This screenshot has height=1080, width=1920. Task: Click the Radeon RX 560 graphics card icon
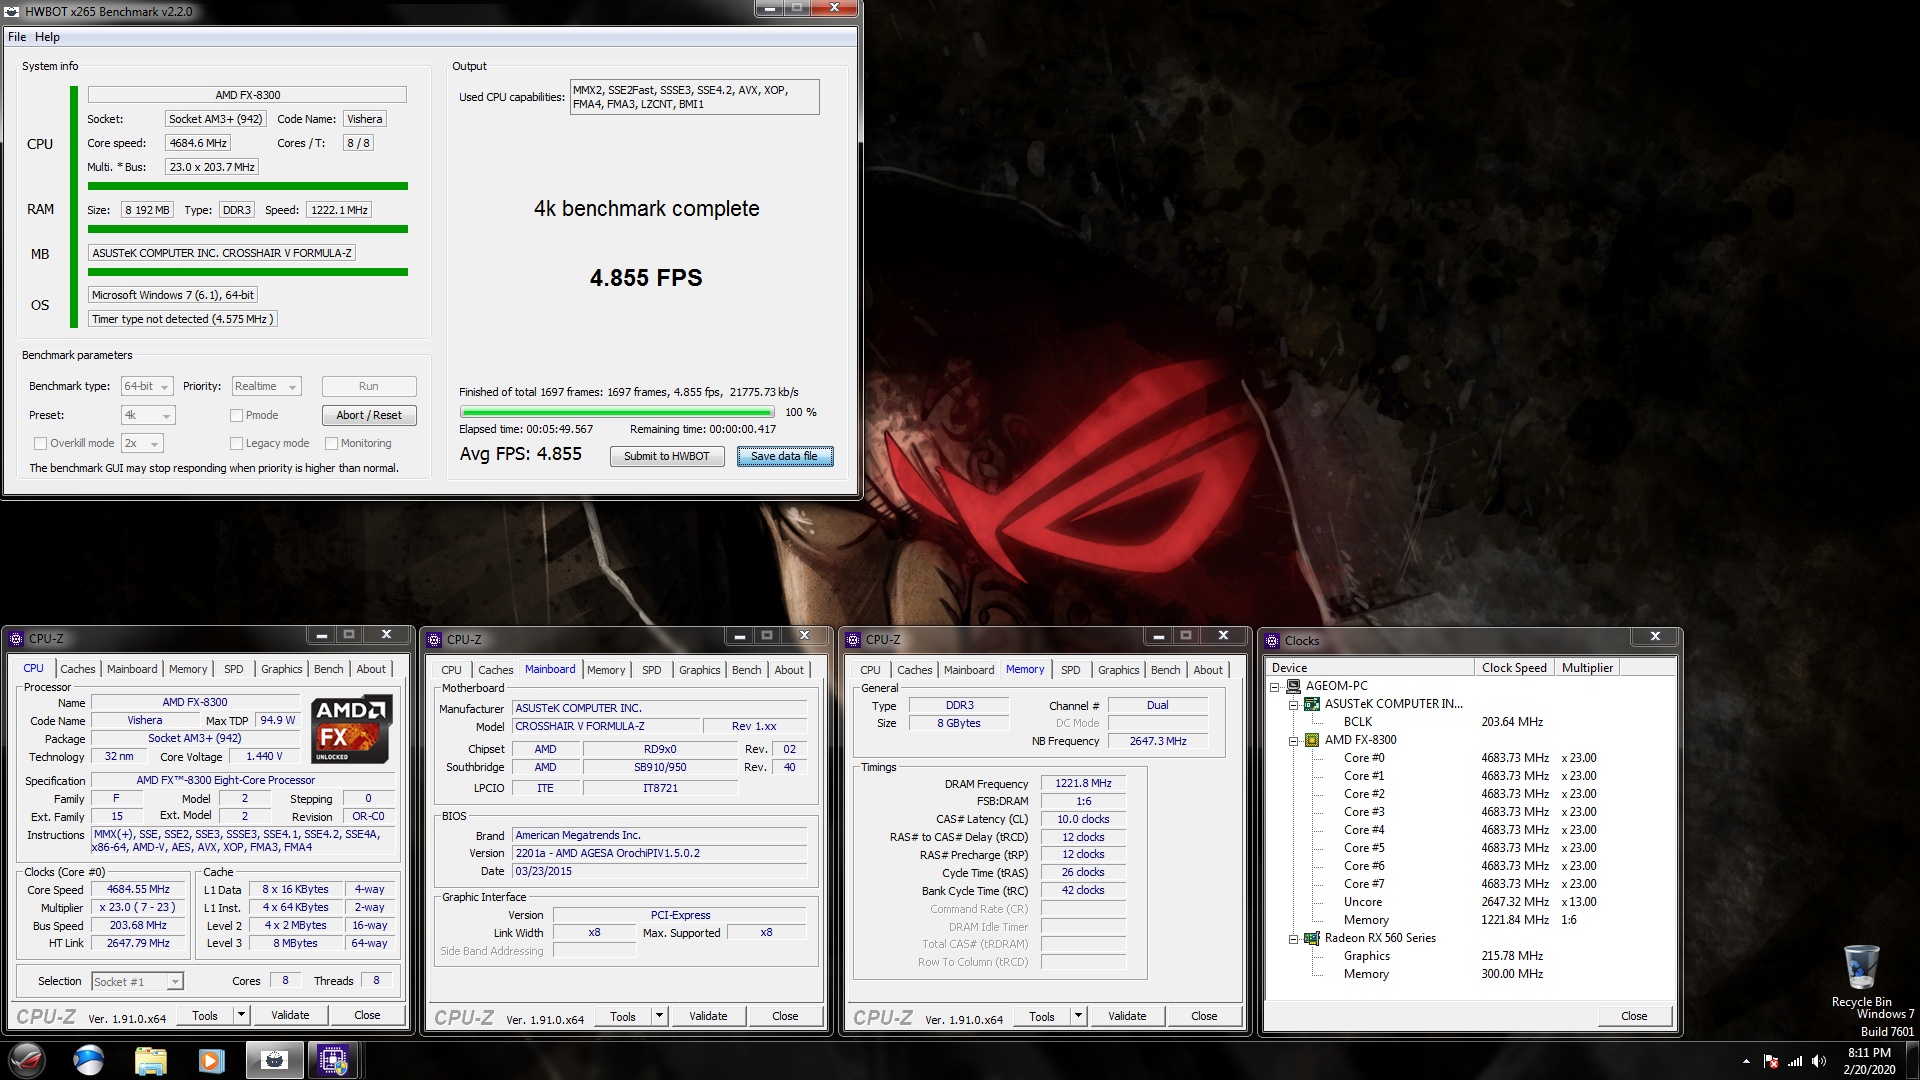1312,938
